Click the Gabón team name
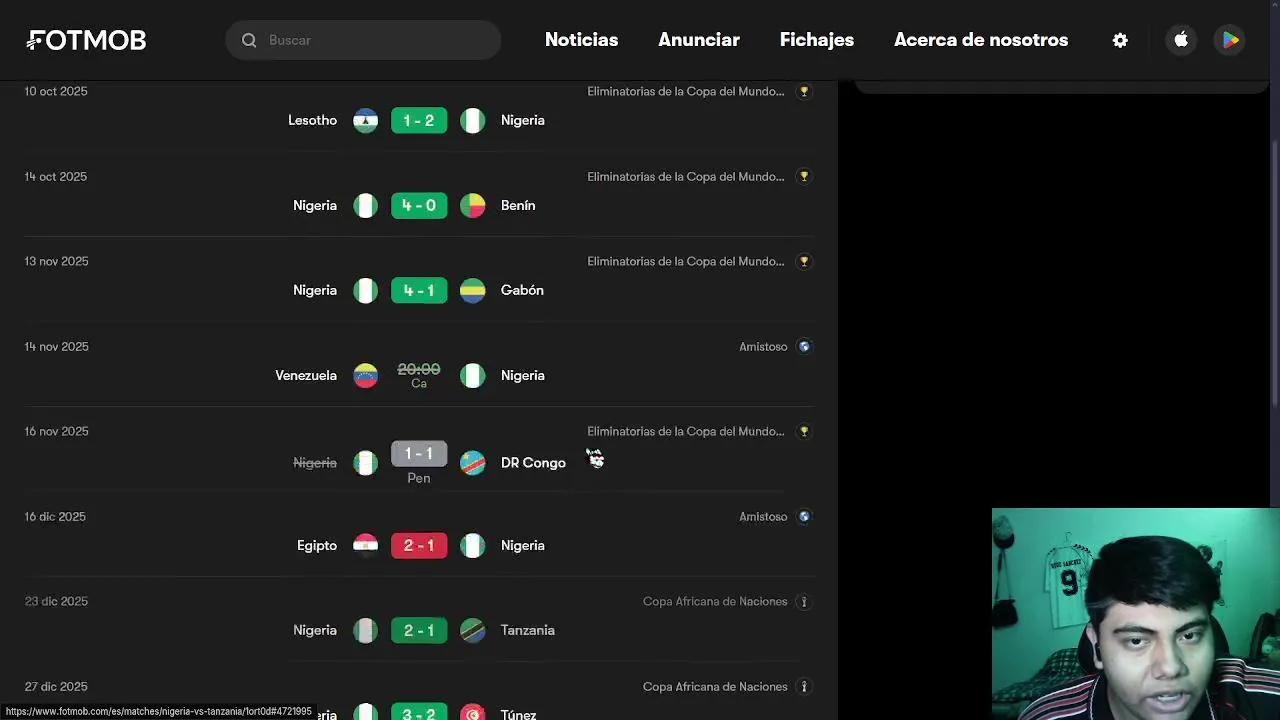1280x720 pixels. pyautogui.click(x=522, y=290)
